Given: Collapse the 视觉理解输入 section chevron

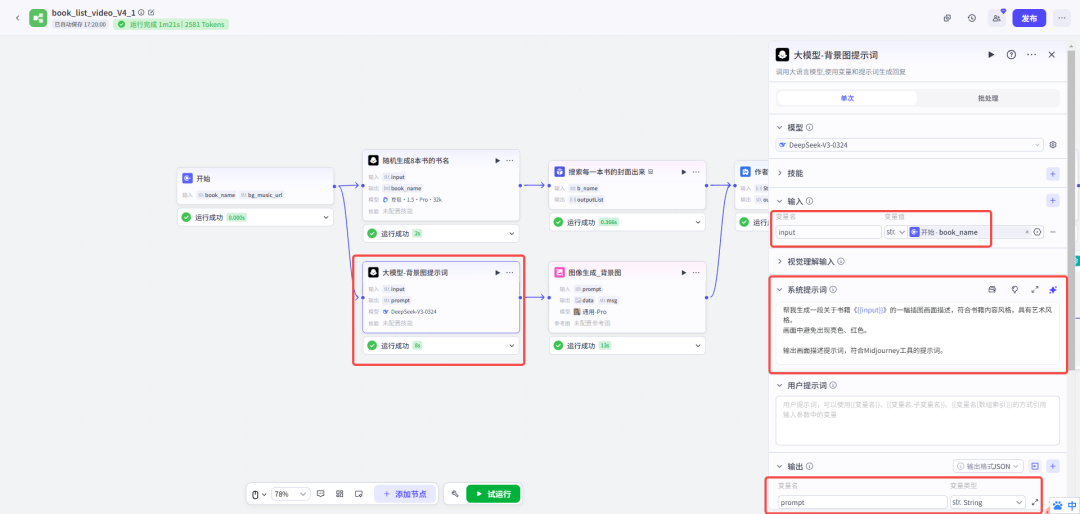Looking at the screenshot, I should (781, 261).
